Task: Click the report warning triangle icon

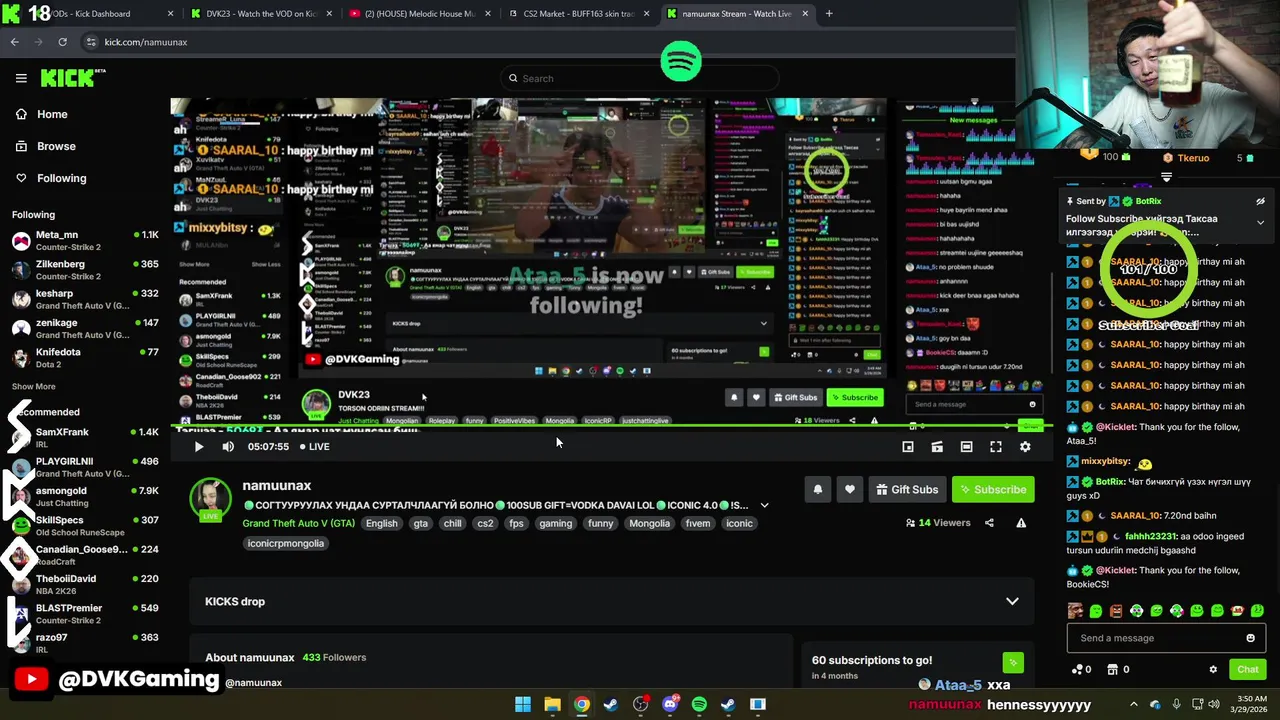Action: point(1021,523)
